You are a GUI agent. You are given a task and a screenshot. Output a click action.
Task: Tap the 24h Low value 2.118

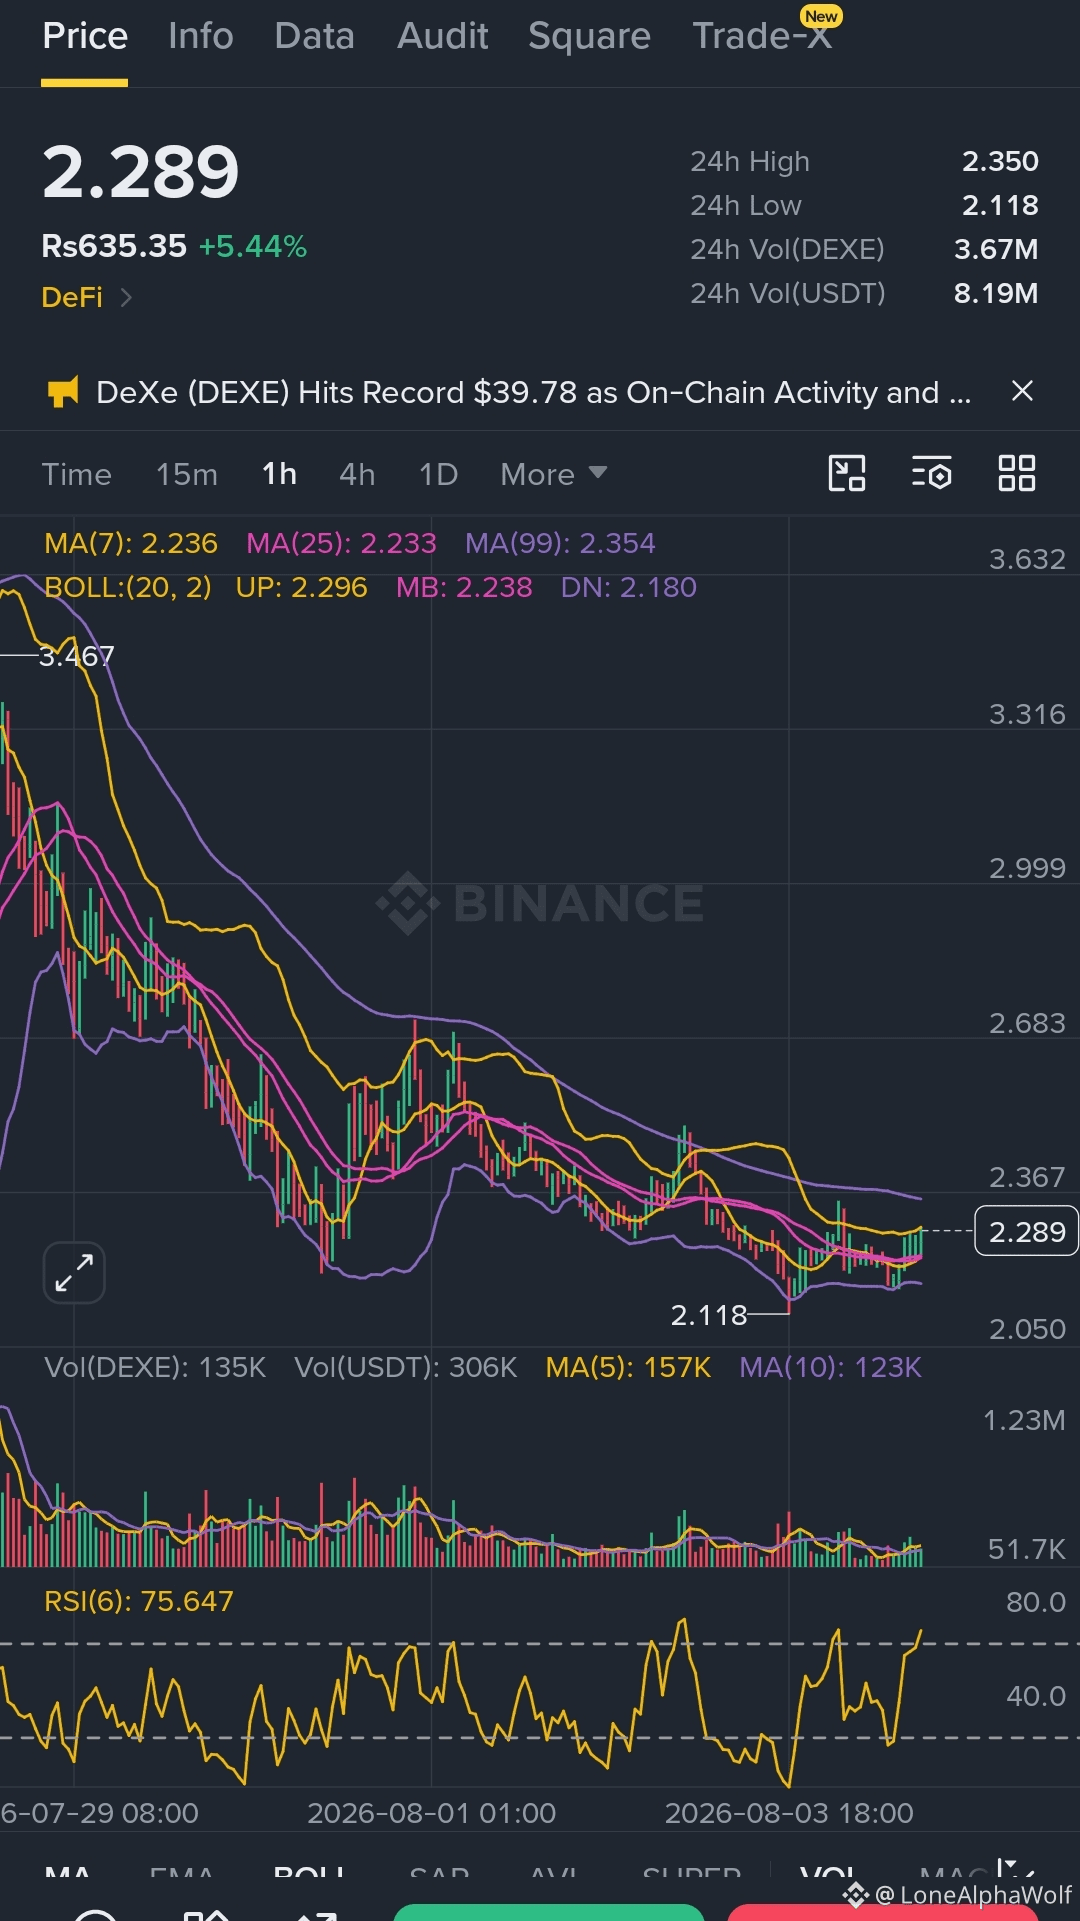(x=1000, y=205)
